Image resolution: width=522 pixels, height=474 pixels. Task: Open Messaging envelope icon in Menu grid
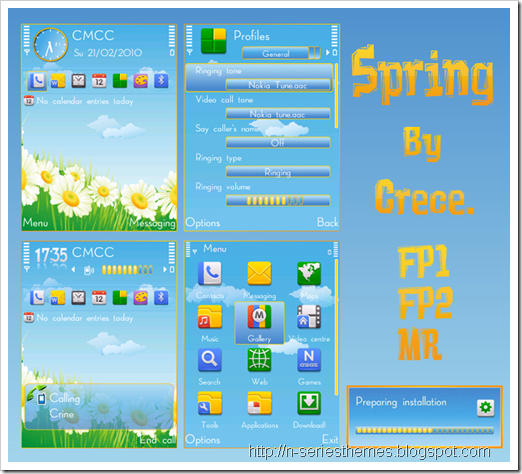point(259,273)
